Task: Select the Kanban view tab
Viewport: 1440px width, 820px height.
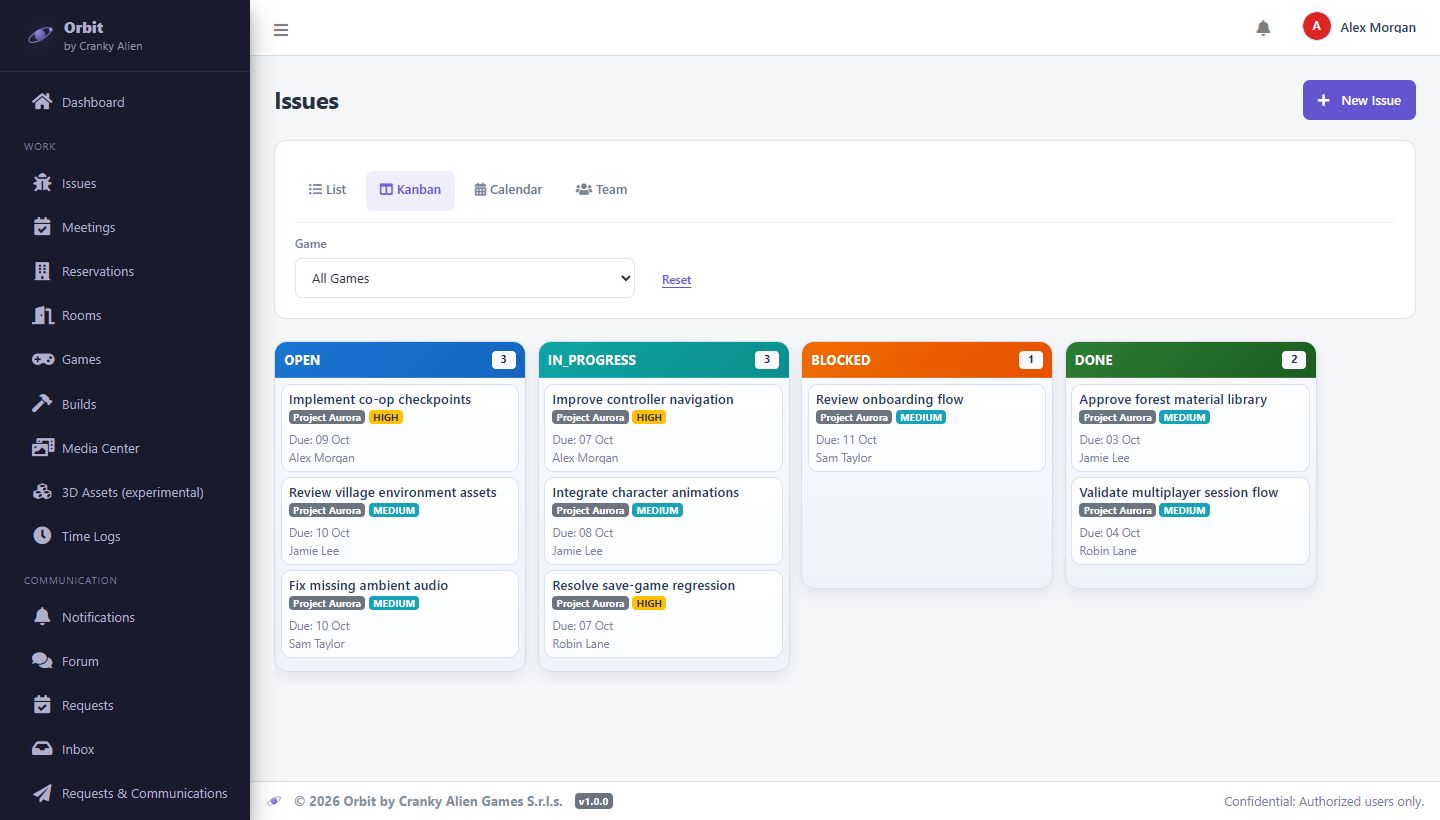Action: [x=410, y=190]
